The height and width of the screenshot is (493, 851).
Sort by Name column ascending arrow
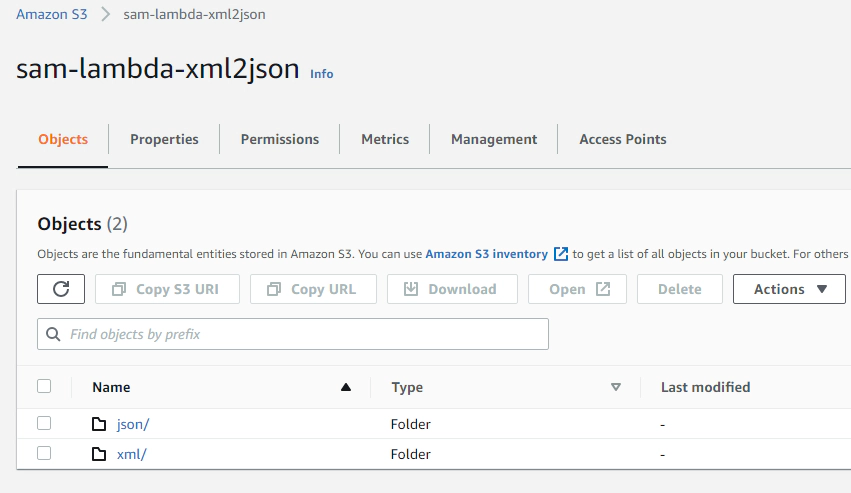pos(346,387)
